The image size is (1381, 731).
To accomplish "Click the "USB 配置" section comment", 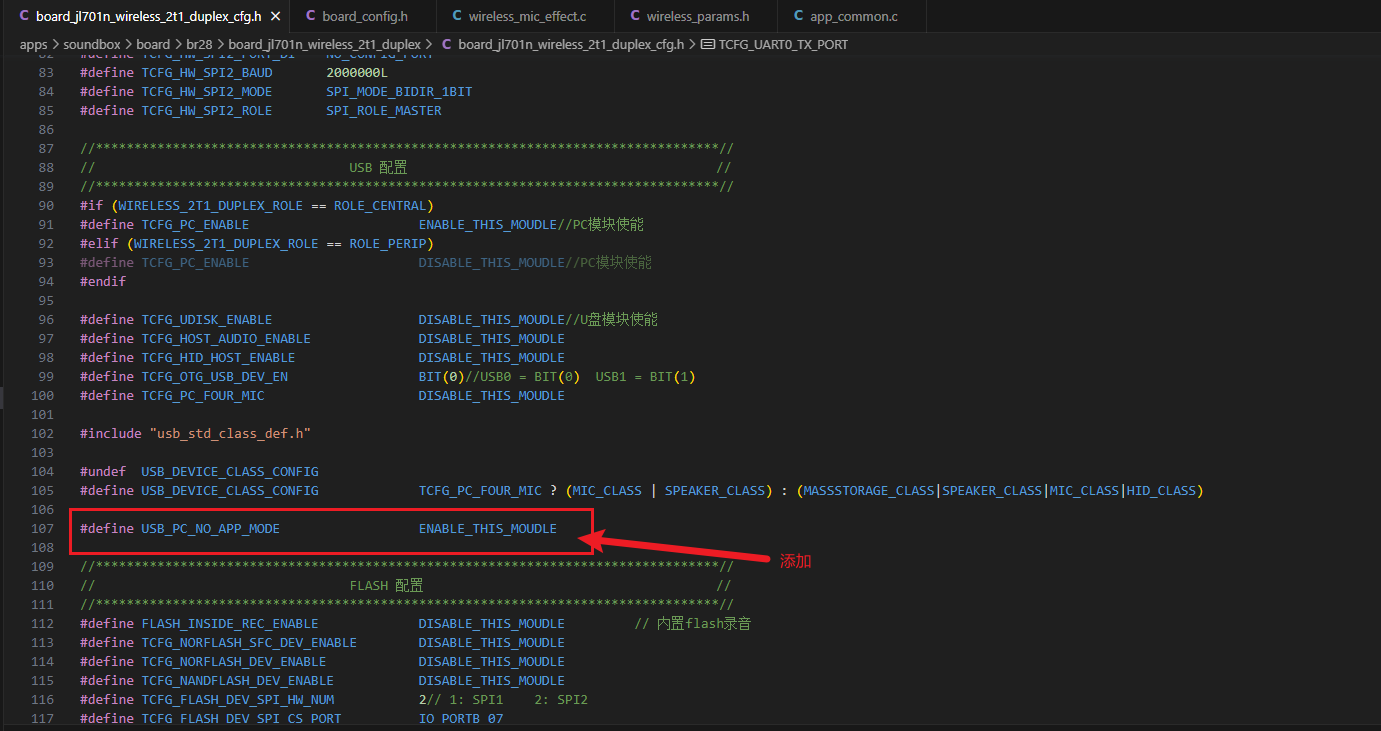I will (x=378, y=167).
